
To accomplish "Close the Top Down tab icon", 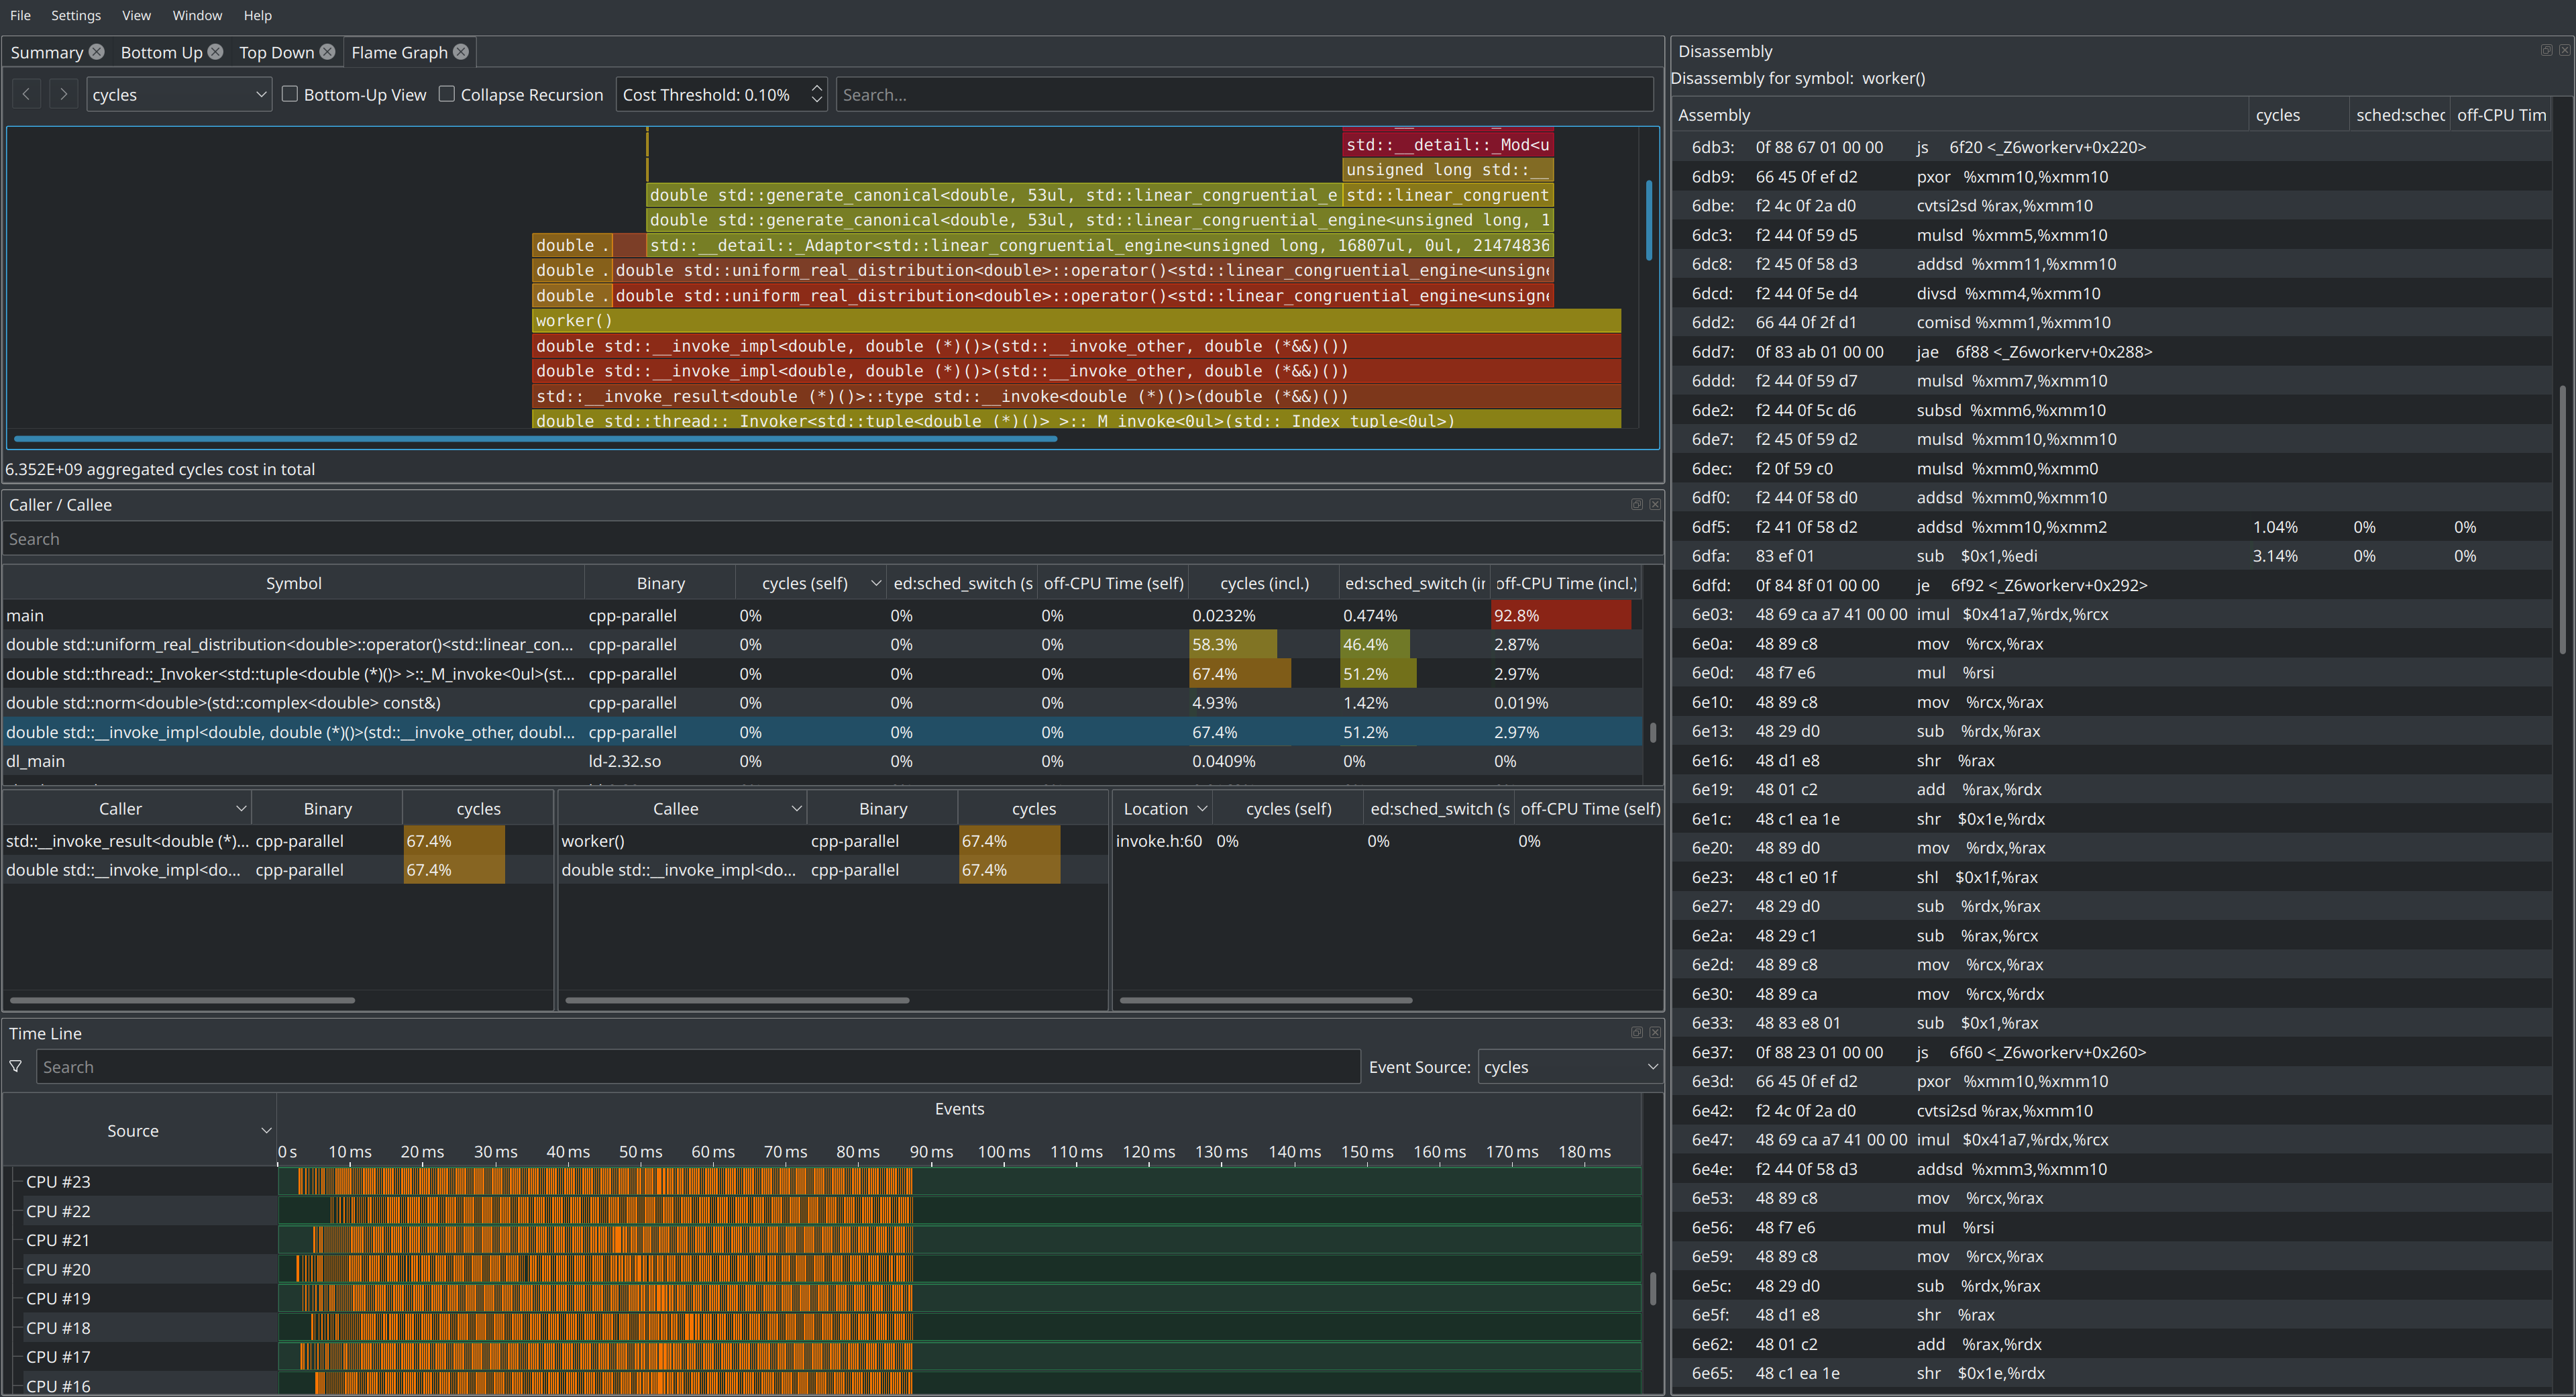I will point(327,52).
